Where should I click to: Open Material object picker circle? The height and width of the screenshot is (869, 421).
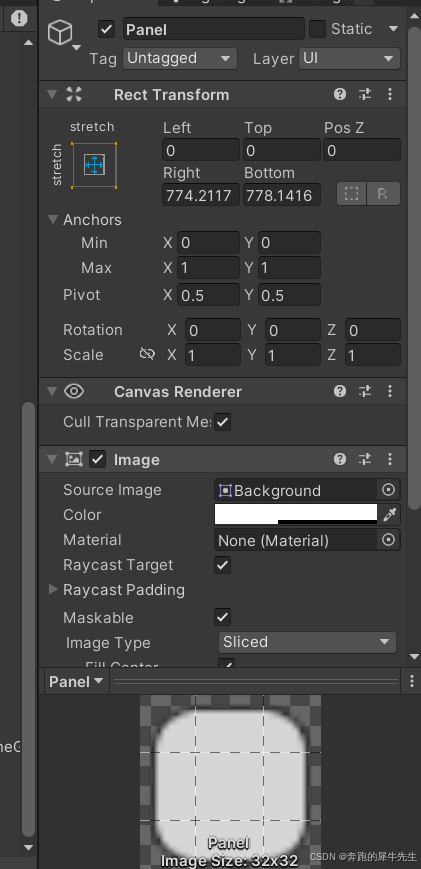click(389, 540)
